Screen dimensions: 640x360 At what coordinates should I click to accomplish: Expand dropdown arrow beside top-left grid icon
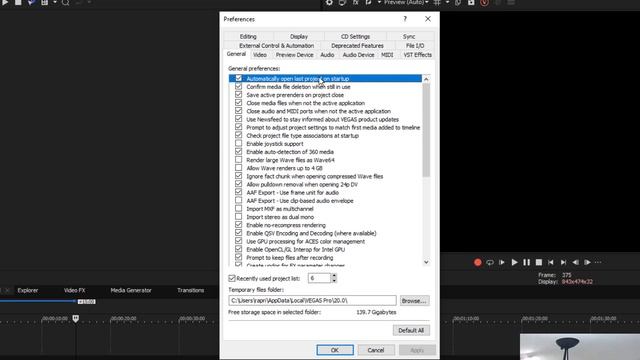55,2
